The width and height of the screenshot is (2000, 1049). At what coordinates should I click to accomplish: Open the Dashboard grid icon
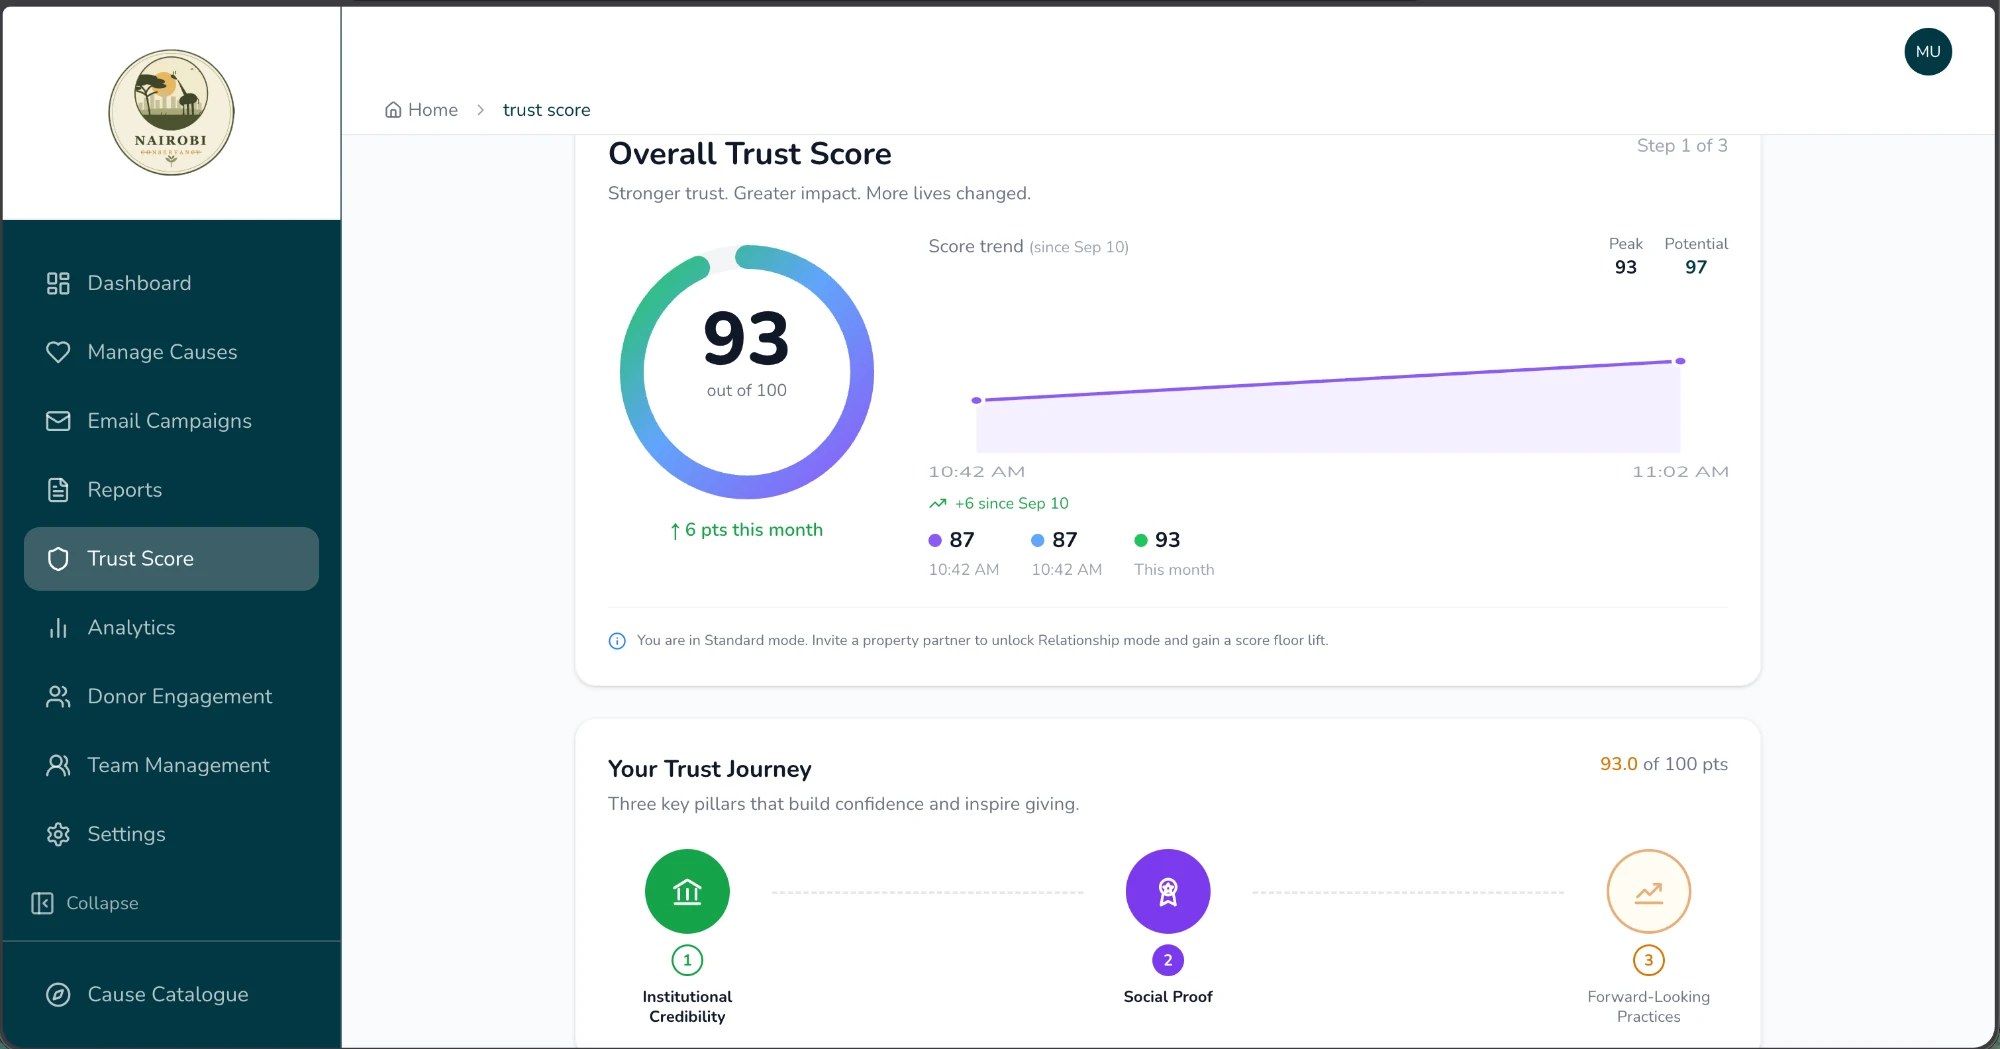[x=58, y=283]
